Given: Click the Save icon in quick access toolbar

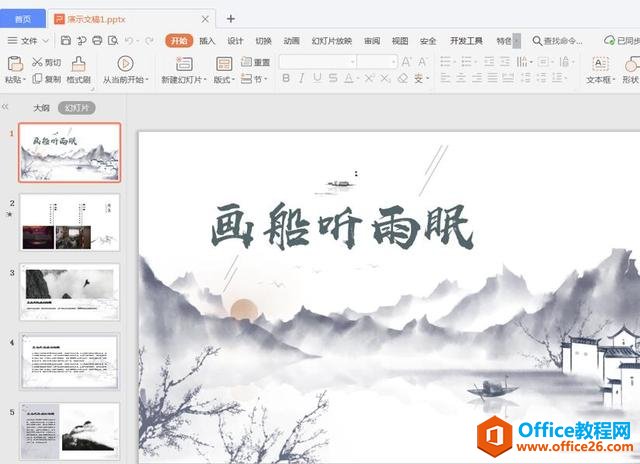Looking at the screenshot, I should (x=66, y=40).
